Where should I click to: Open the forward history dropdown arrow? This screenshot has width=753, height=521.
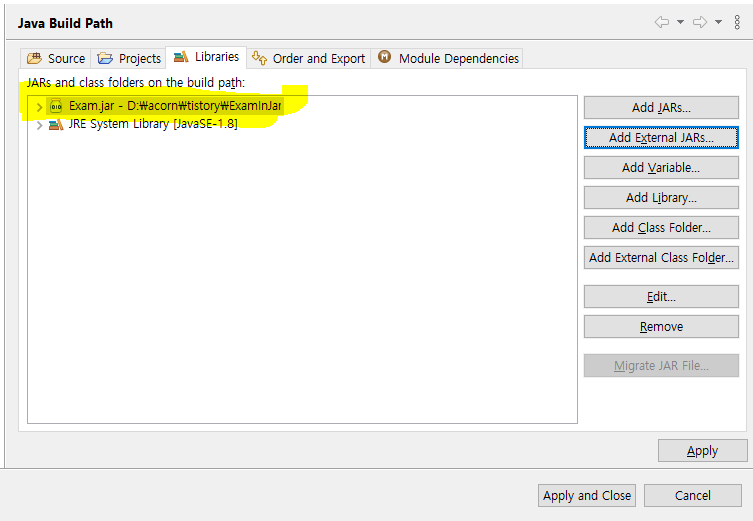(x=718, y=22)
